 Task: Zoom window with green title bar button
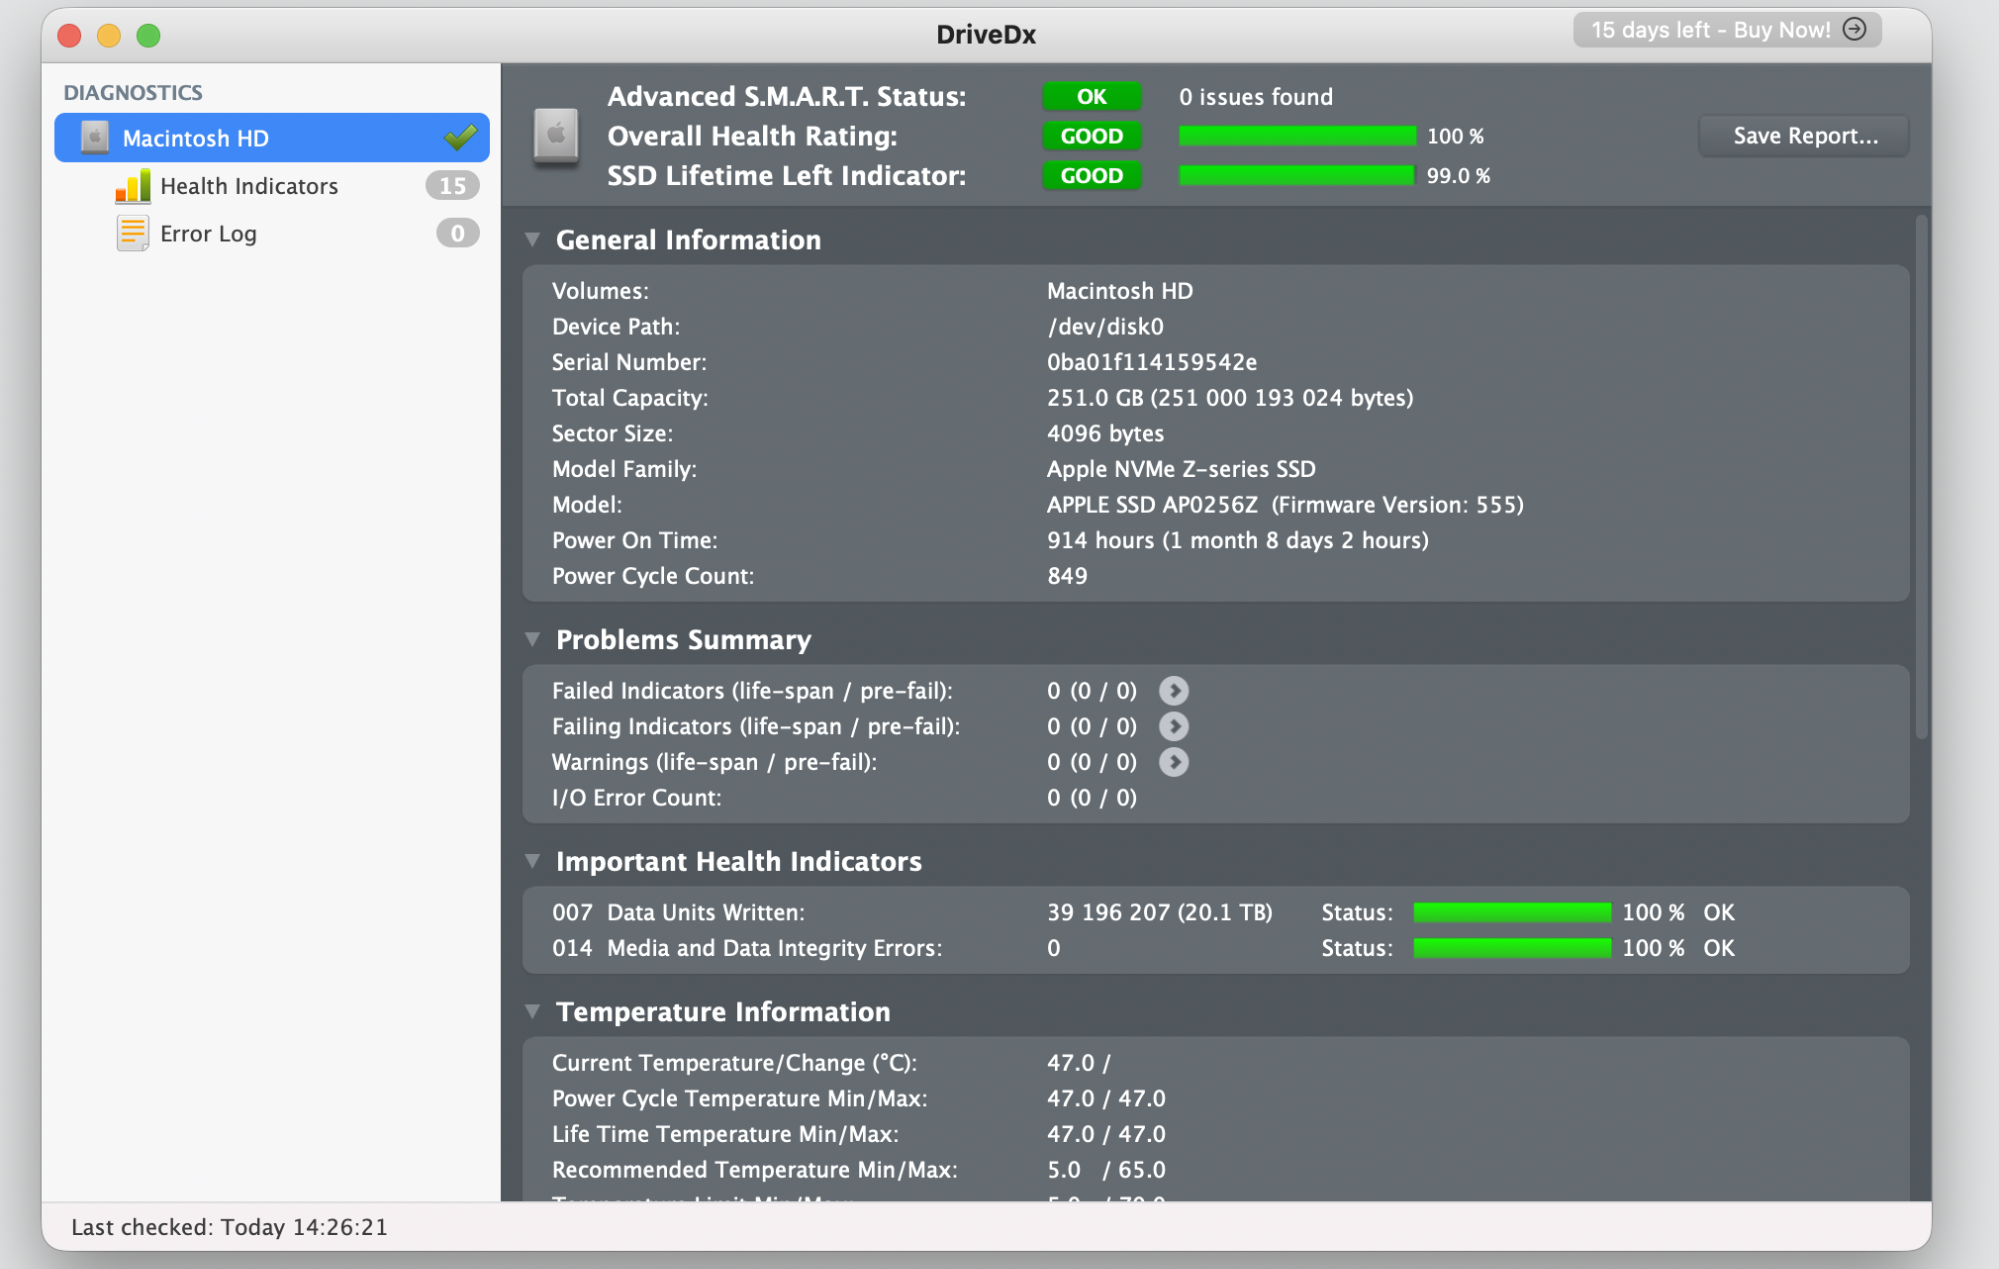tap(149, 36)
